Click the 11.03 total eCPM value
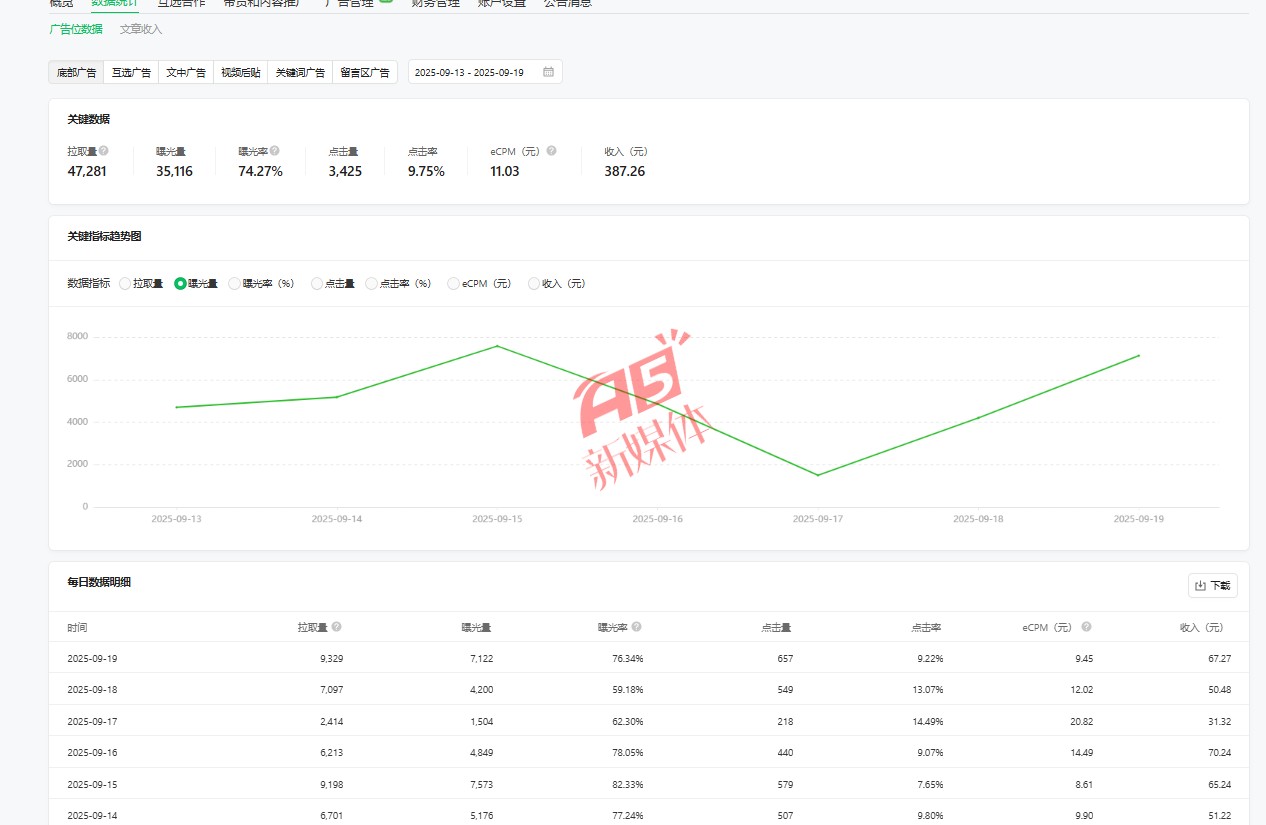The width and height of the screenshot is (1266, 825). pos(505,171)
